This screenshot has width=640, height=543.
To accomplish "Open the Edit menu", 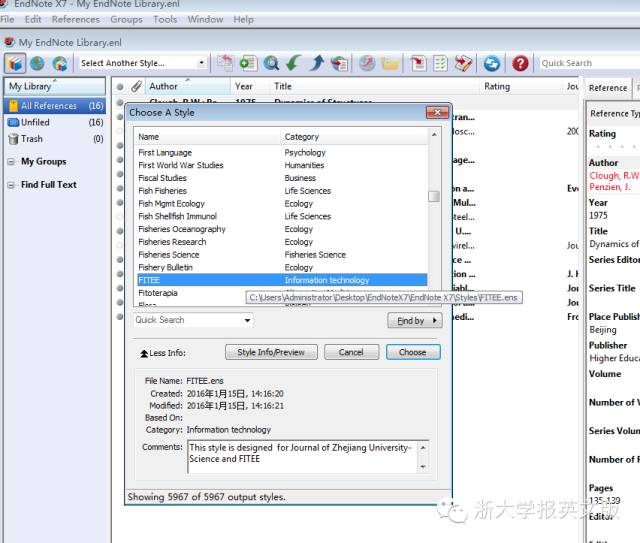I will pos(33,19).
